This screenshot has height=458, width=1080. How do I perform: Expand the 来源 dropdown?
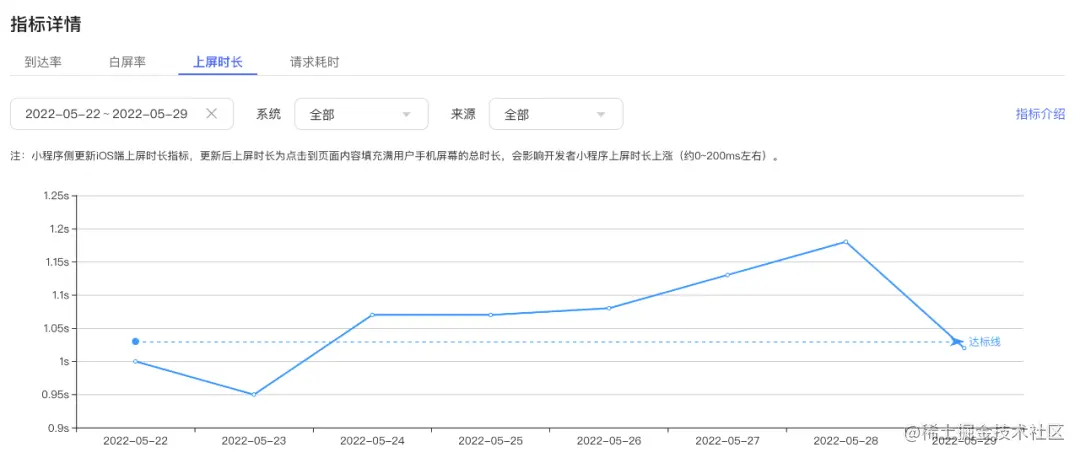point(556,114)
